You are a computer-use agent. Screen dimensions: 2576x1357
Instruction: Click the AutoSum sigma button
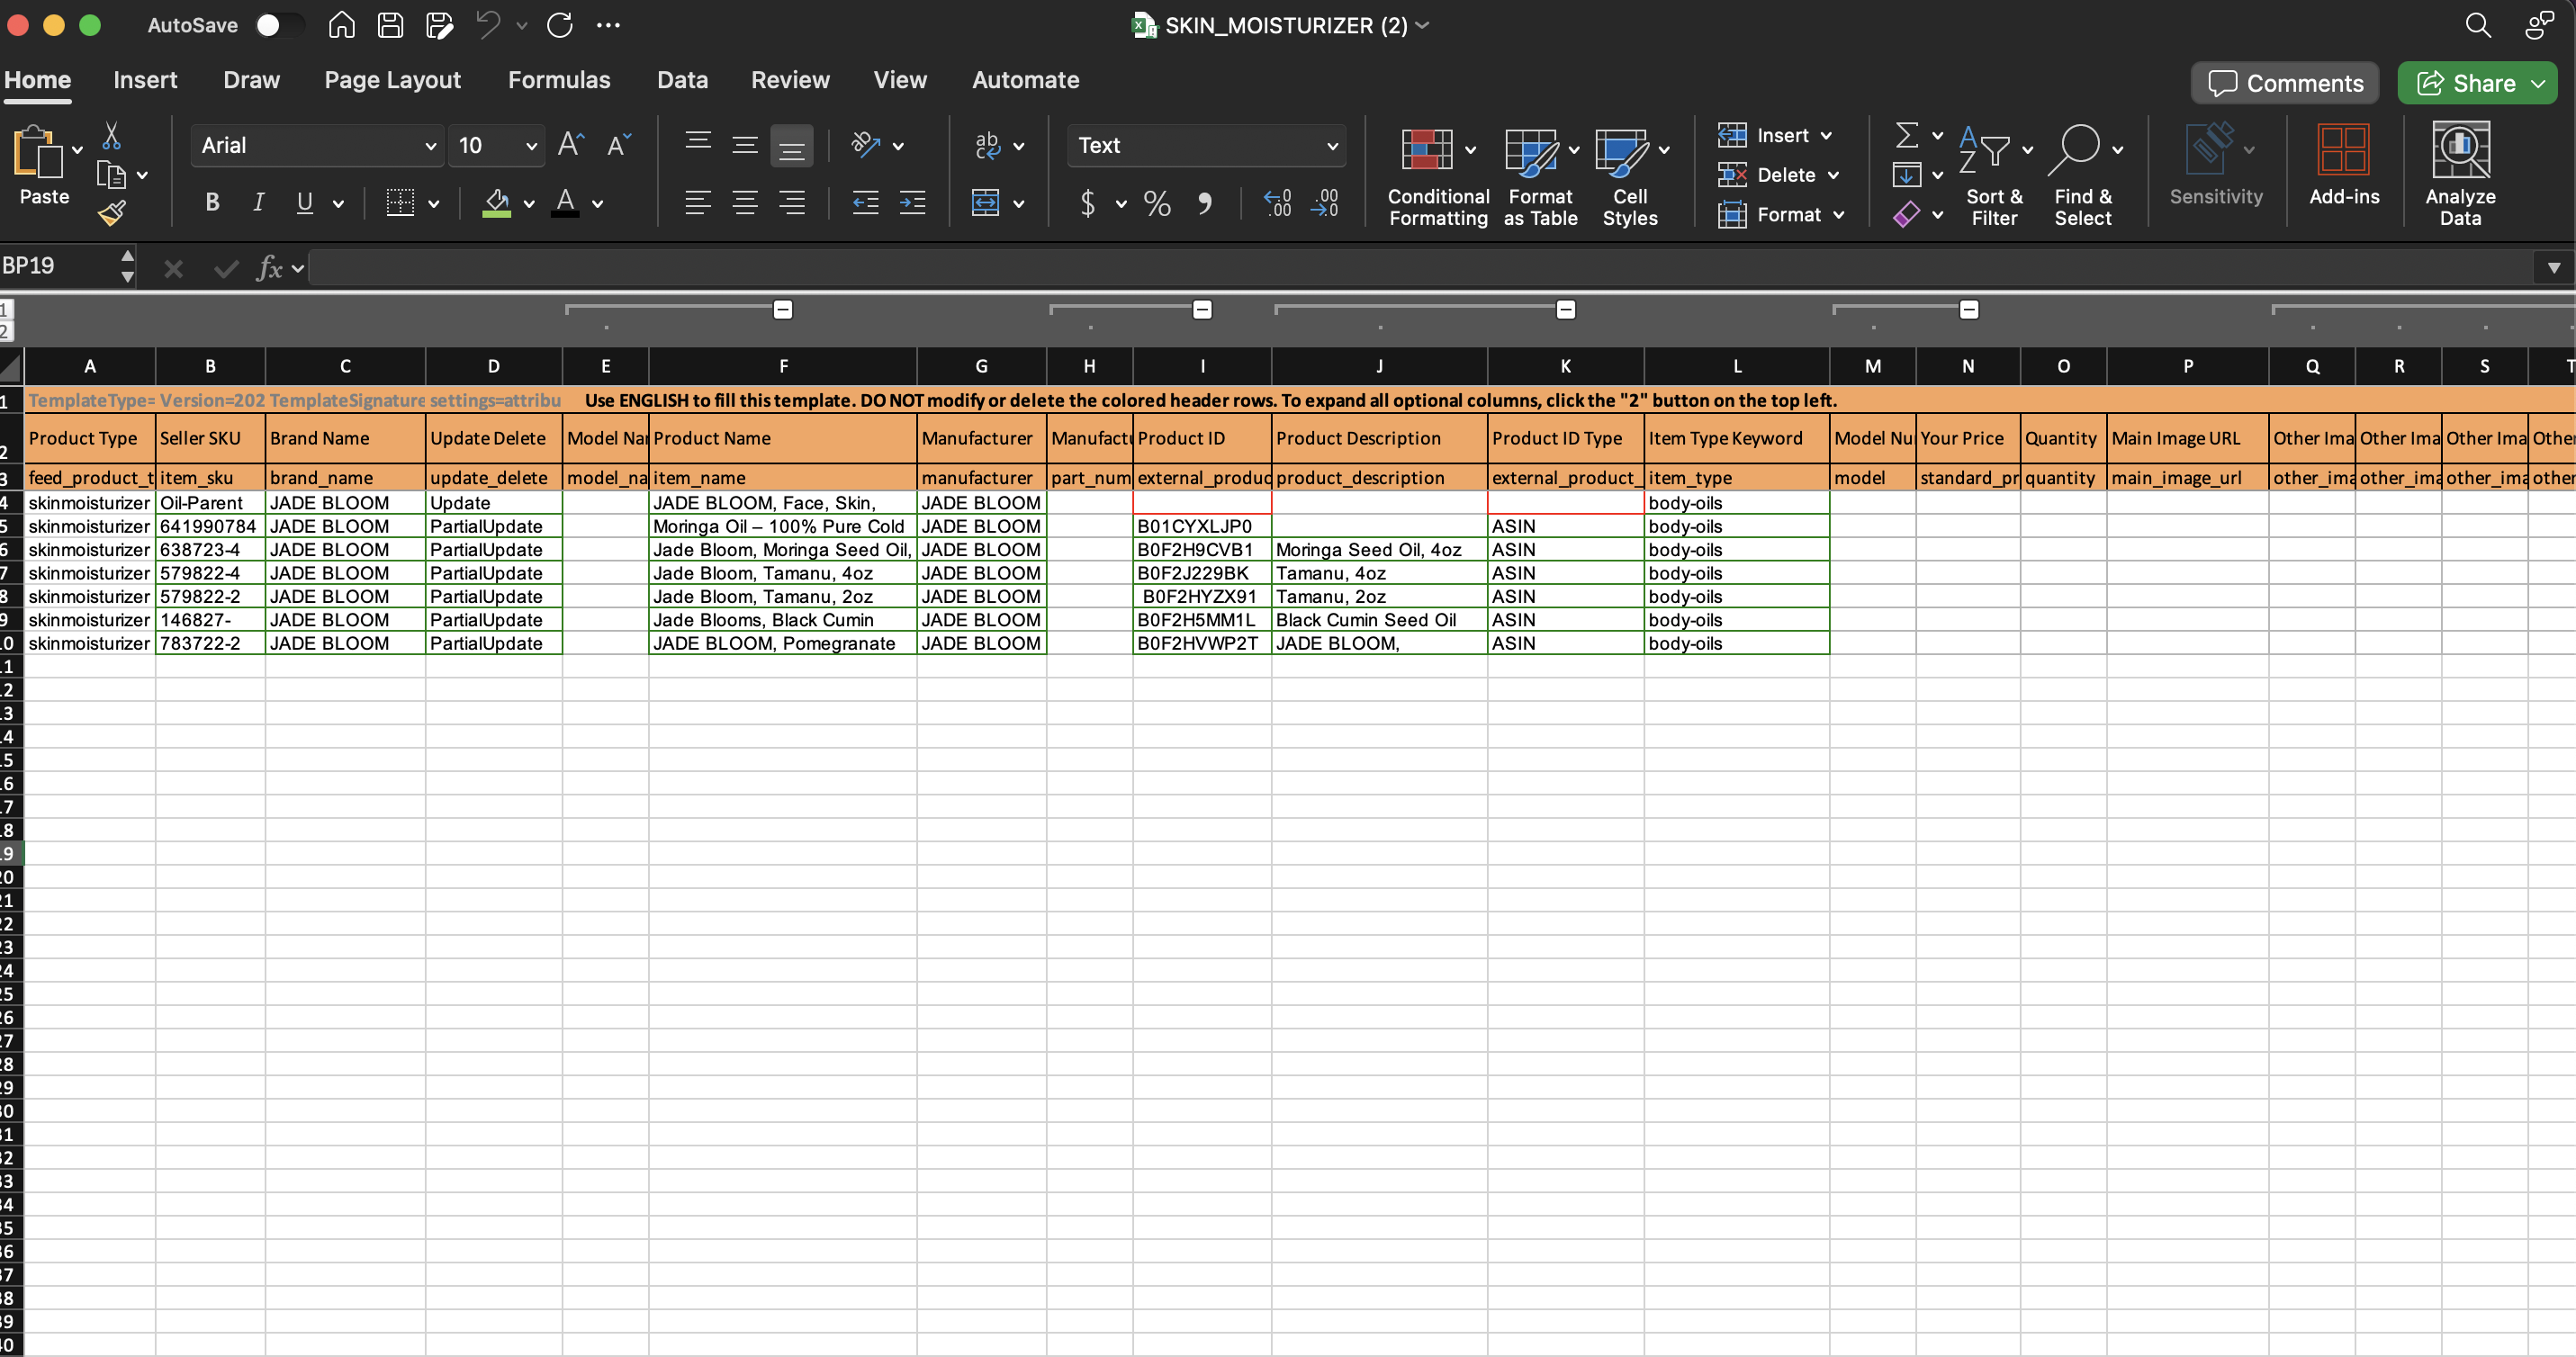(x=1906, y=134)
